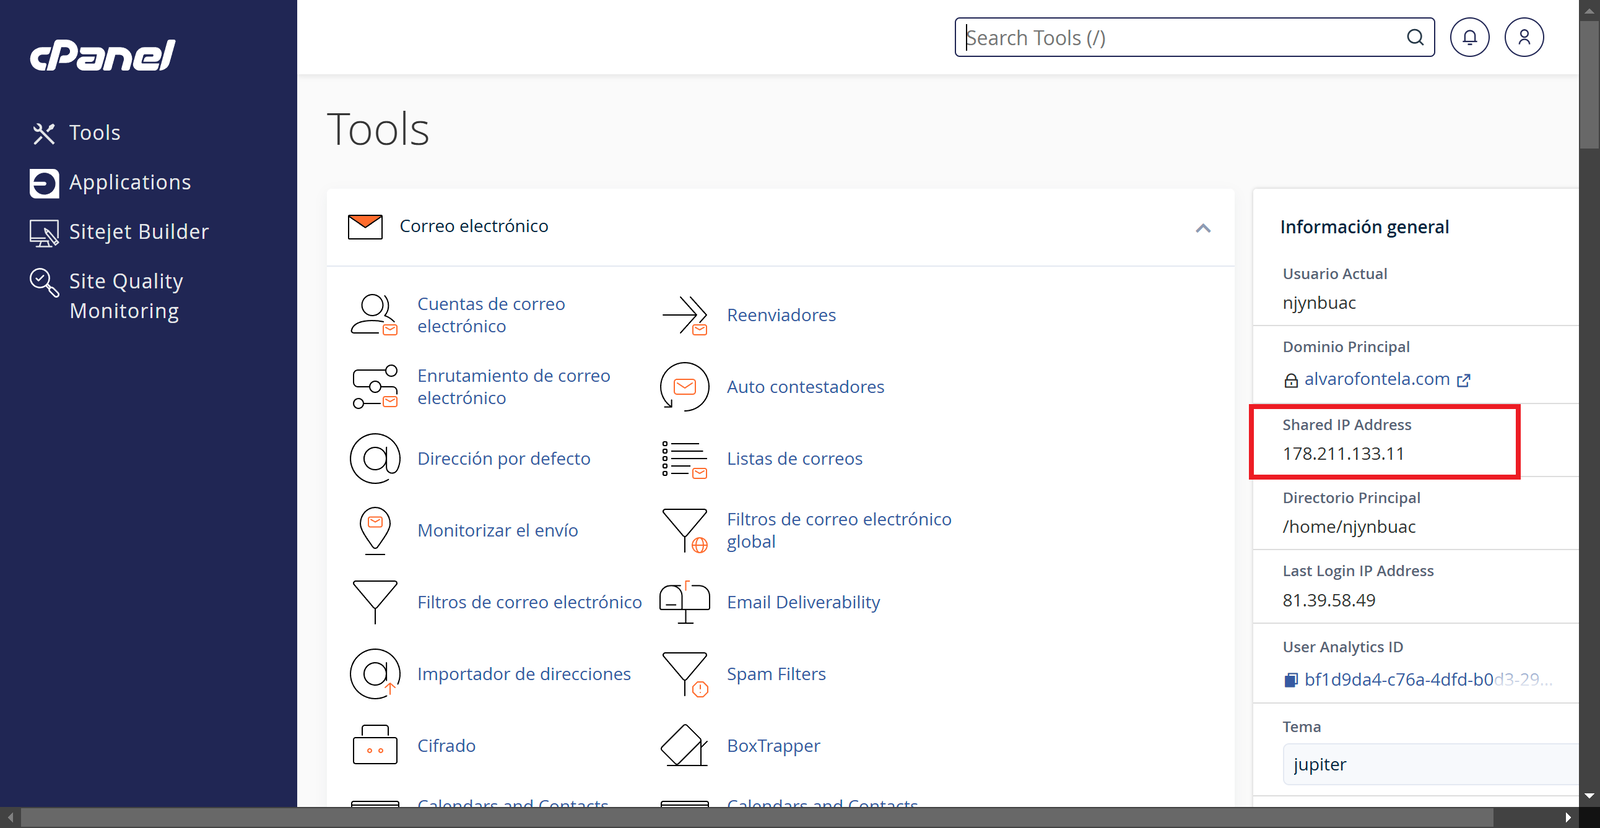This screenshot has height=828, width=1600.
Task: Open Importador de direcciones link
Action: pos(524,674)
